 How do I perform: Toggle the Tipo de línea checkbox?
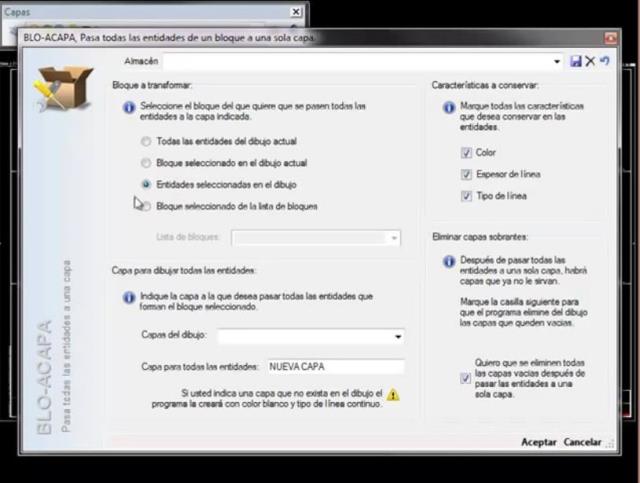pyautogui.click(x=466, y=196)
